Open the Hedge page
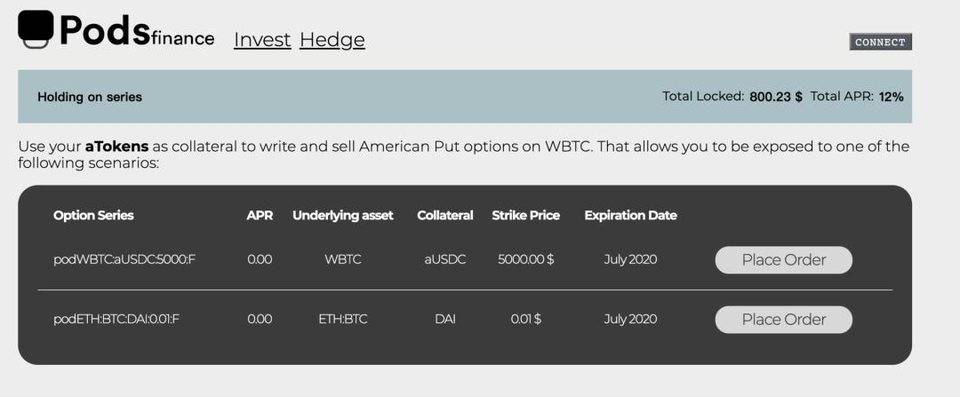The image size is (960, 397). tap(332, 40)
